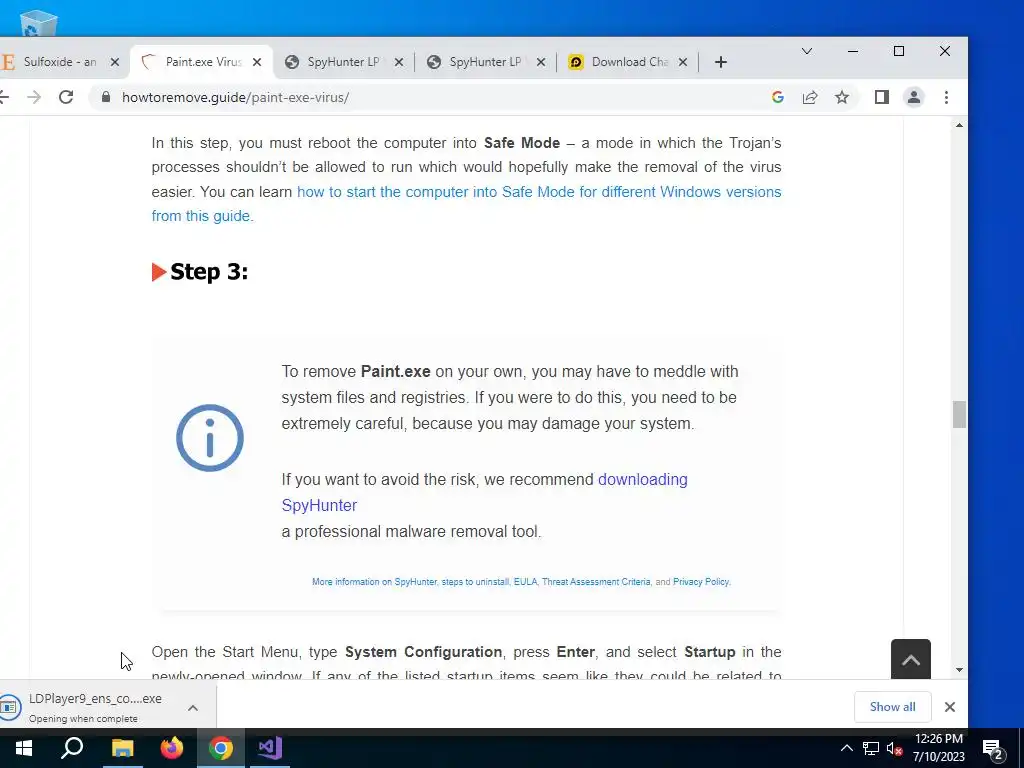Open Threat Assessment Criteria link
Screen dimensions: 1024x768
[x=596, y=582]
